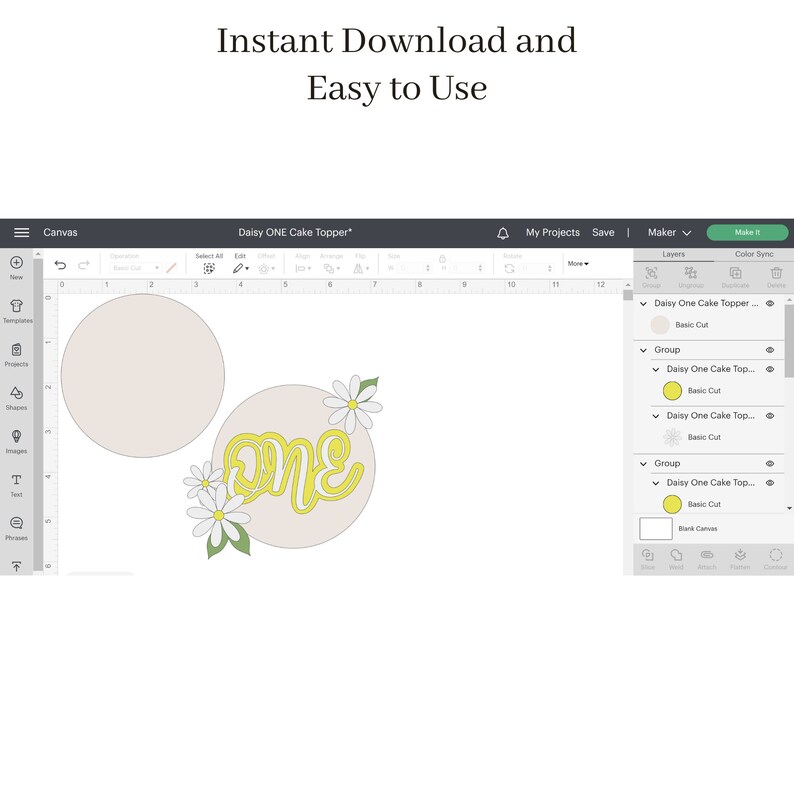Collapse daisy flower Cake Top sublayer

point(655,416)
